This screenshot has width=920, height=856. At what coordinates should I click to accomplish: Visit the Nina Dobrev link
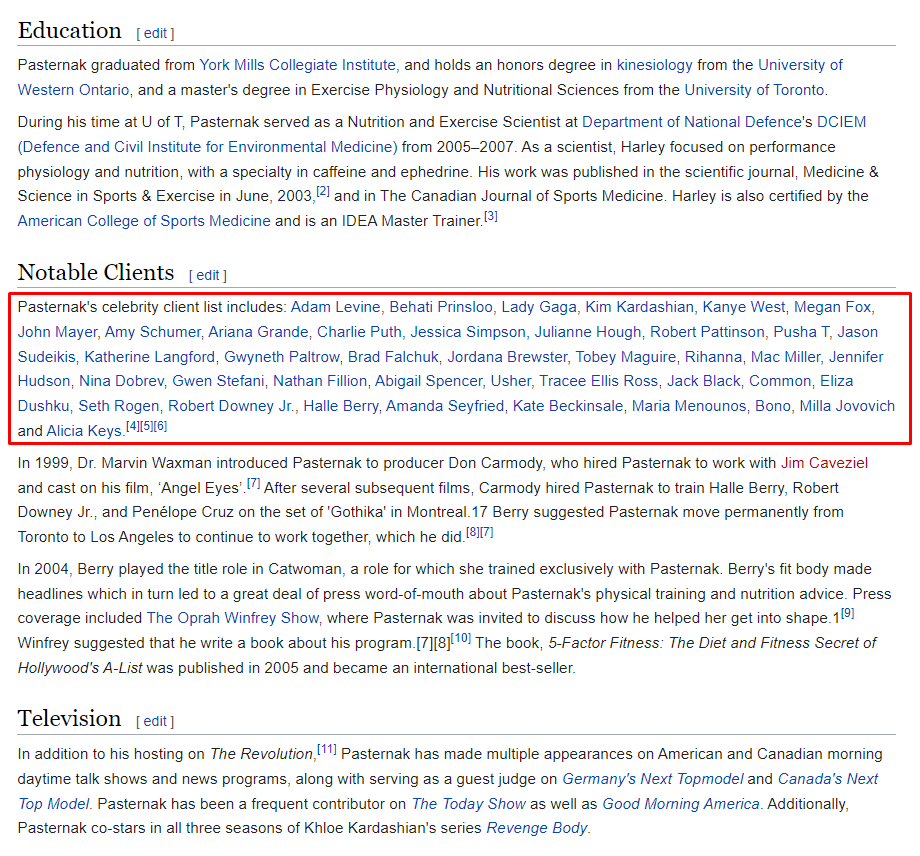tap(121, 381)
